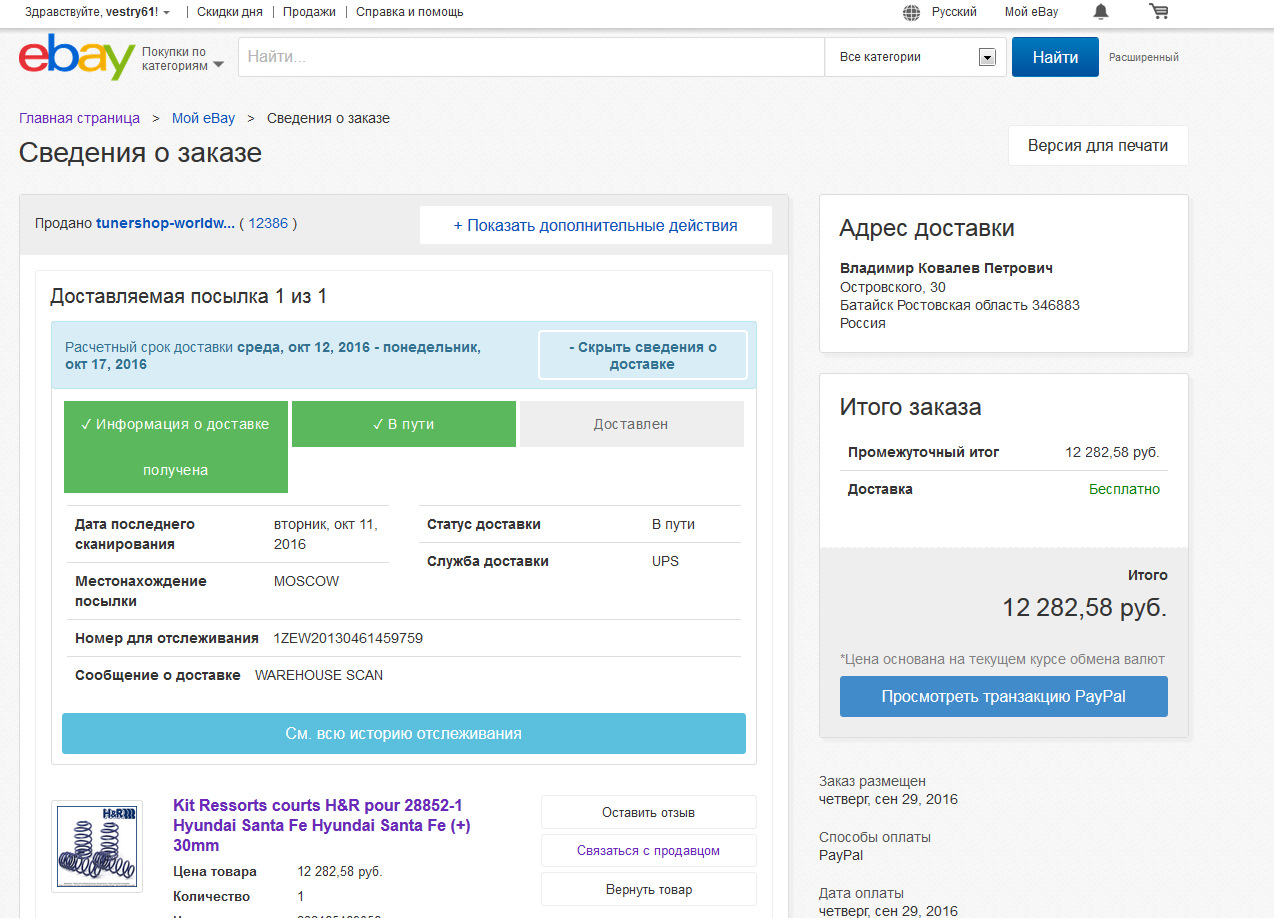Open Мой eBay top menu
This screenshot has width=1274, height=918.
(x=1031, y=12)
